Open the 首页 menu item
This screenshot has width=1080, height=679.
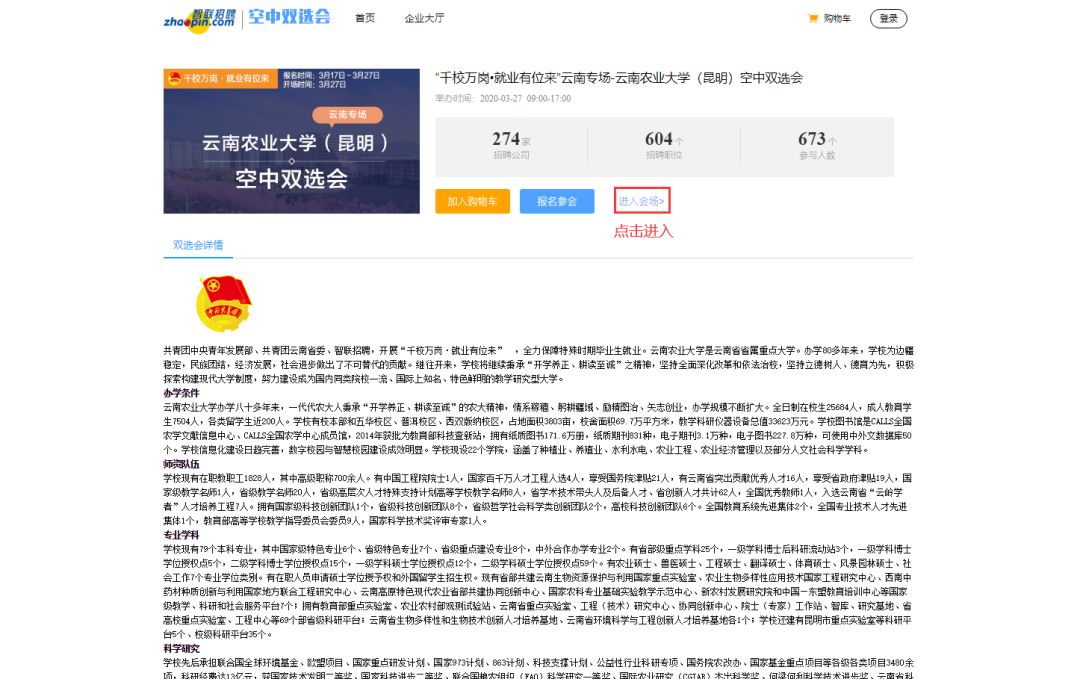pos(365,19)
